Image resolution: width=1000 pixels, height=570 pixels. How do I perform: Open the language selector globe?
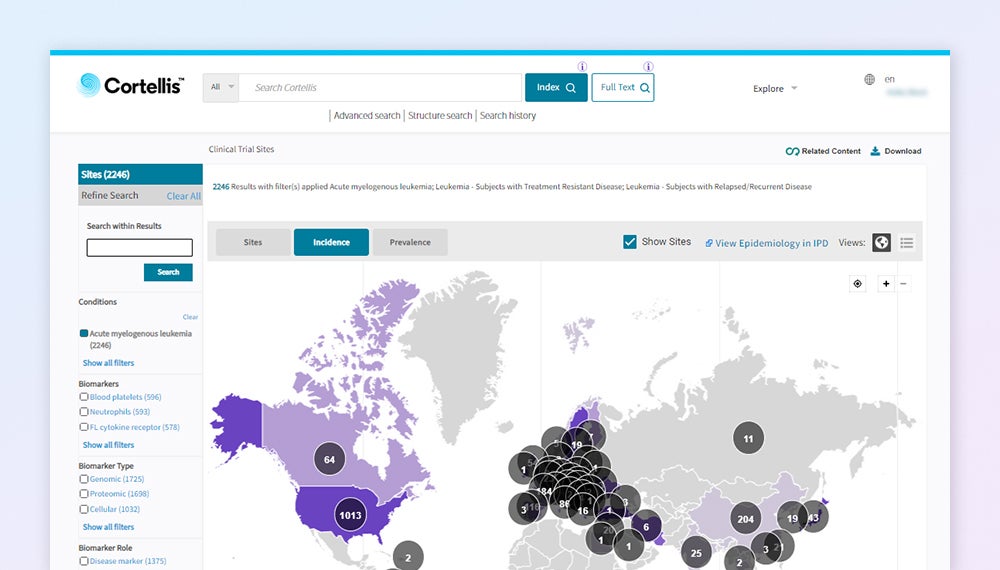[x=869, y=80]
